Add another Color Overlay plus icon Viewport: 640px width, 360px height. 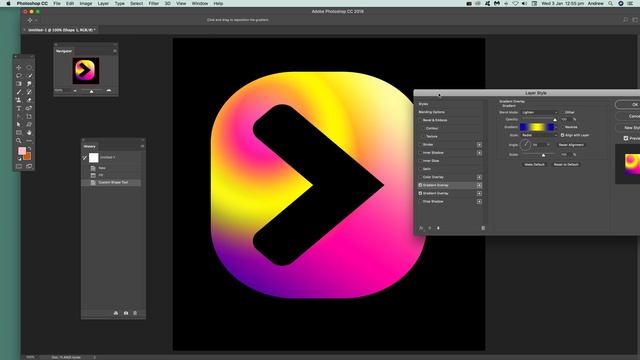[479, 177]
